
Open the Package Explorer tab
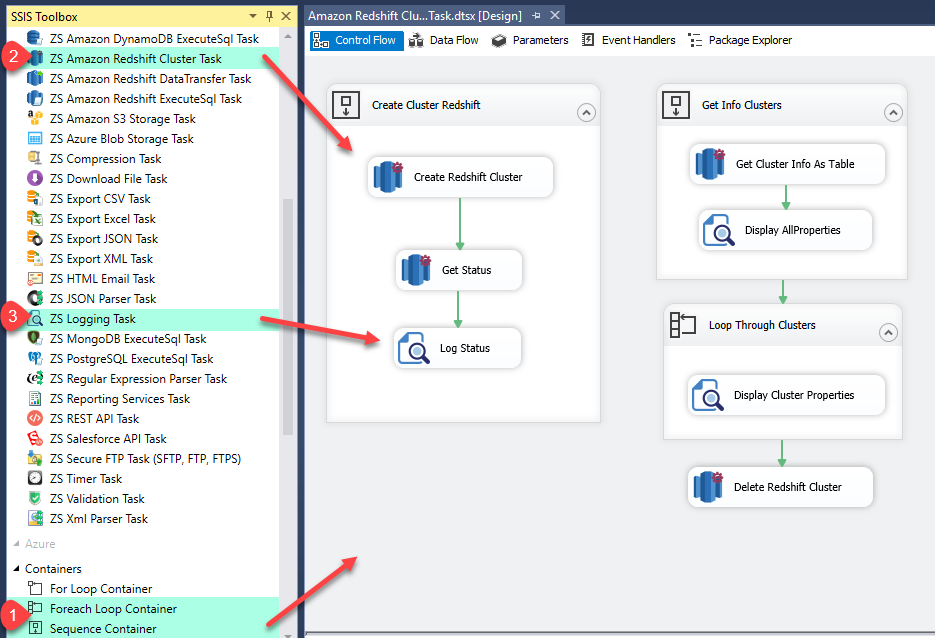pyautogui.click(x=740, y=41)
